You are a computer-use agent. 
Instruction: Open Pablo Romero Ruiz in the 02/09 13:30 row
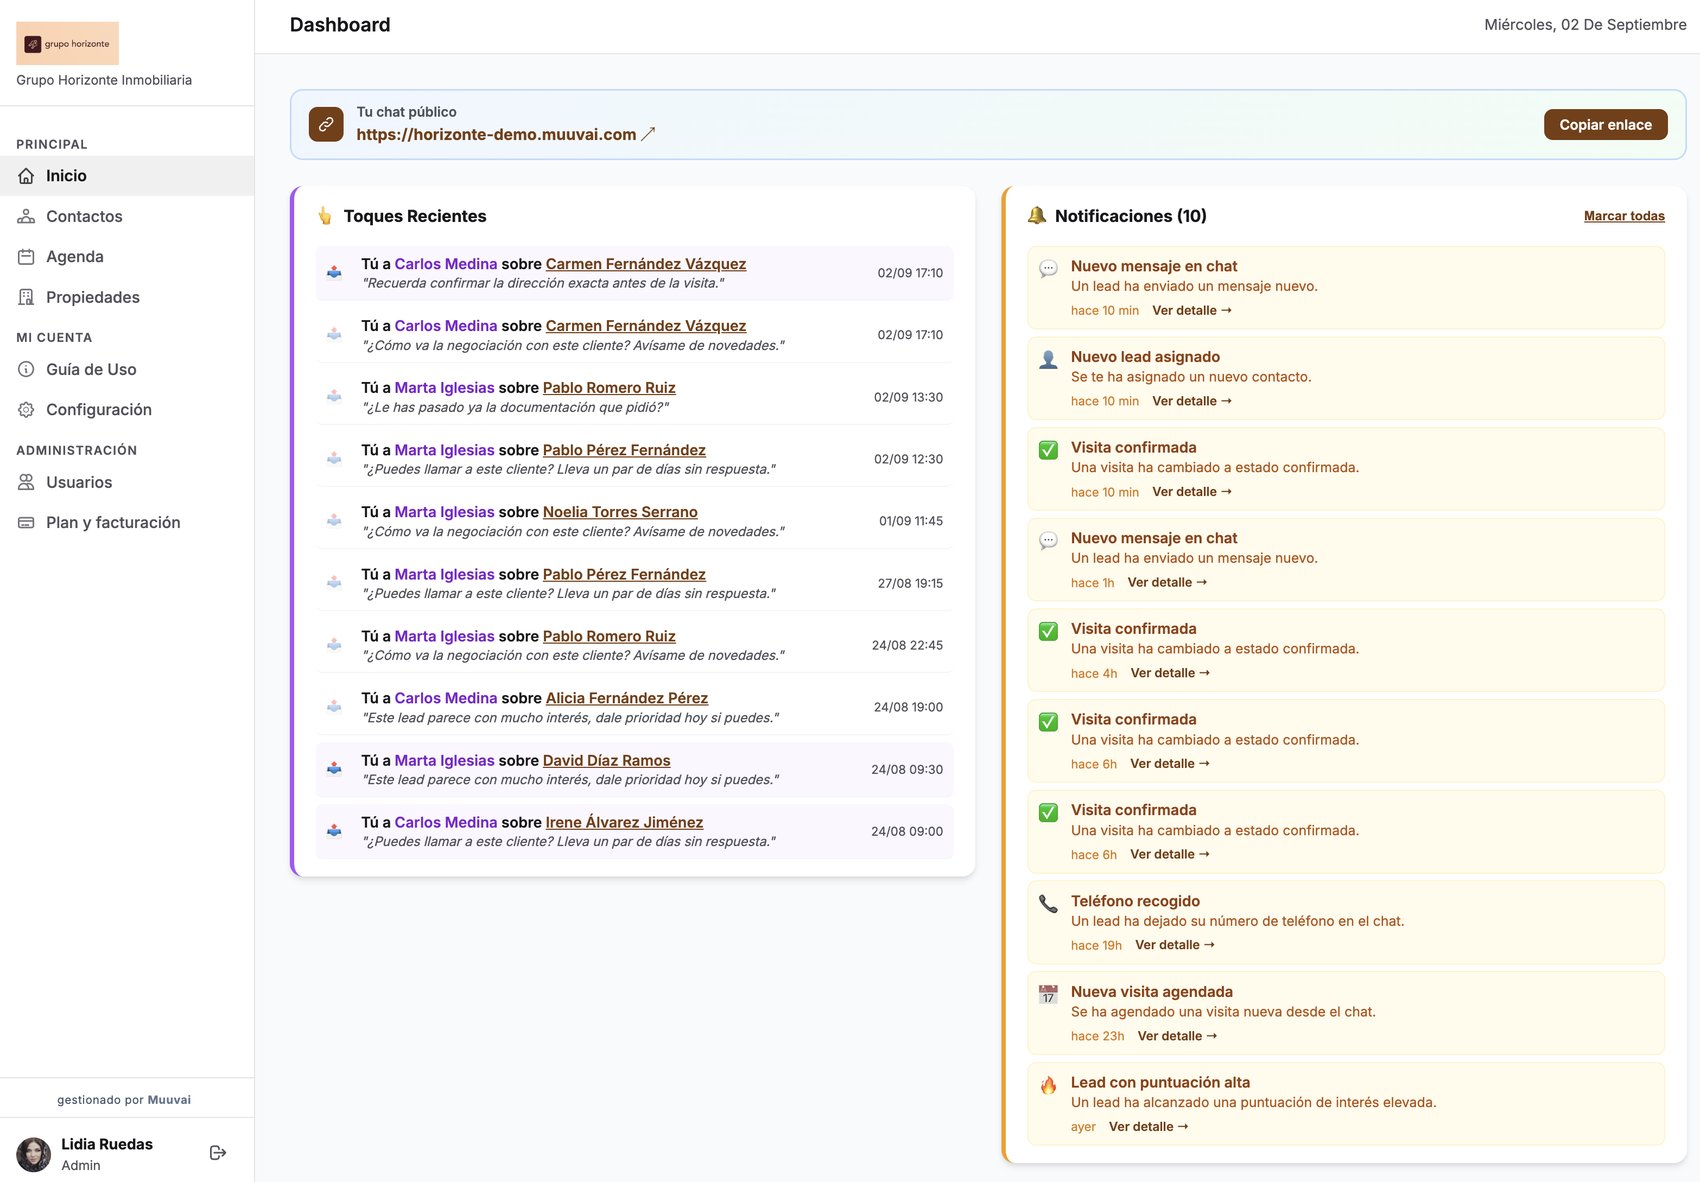pyautogui.click(x=609, y=388)
